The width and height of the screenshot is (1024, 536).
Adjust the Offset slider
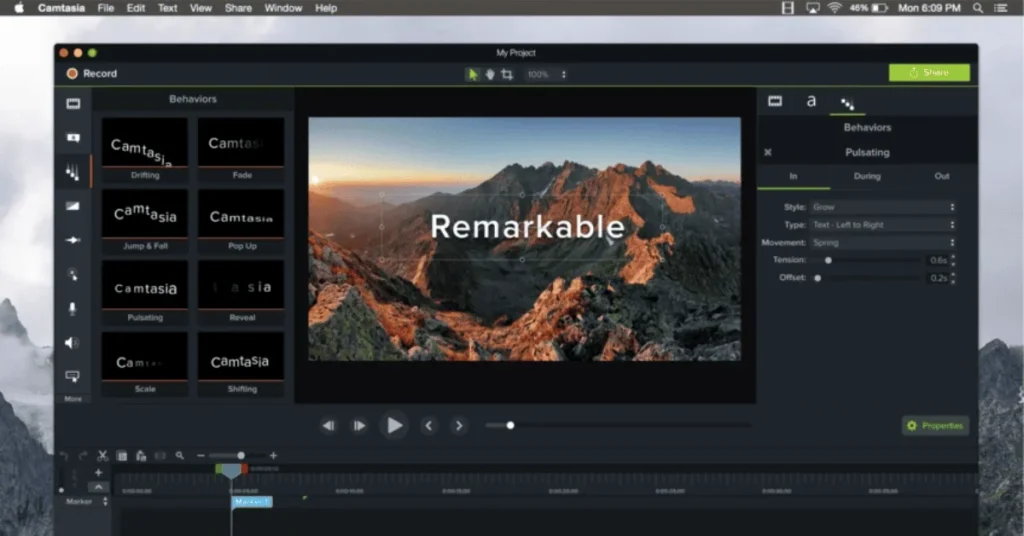click(x=818, y=277)
